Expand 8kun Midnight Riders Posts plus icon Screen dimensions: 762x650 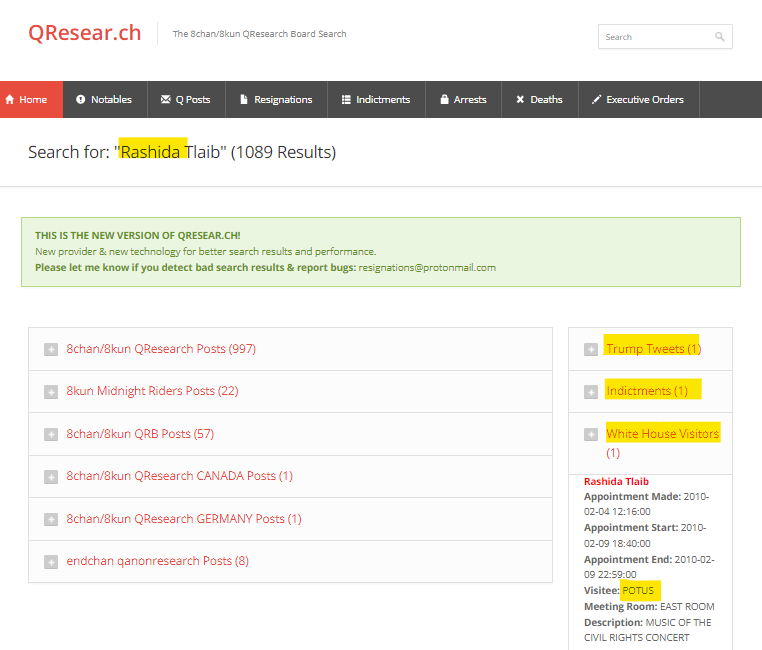point(51,392)
